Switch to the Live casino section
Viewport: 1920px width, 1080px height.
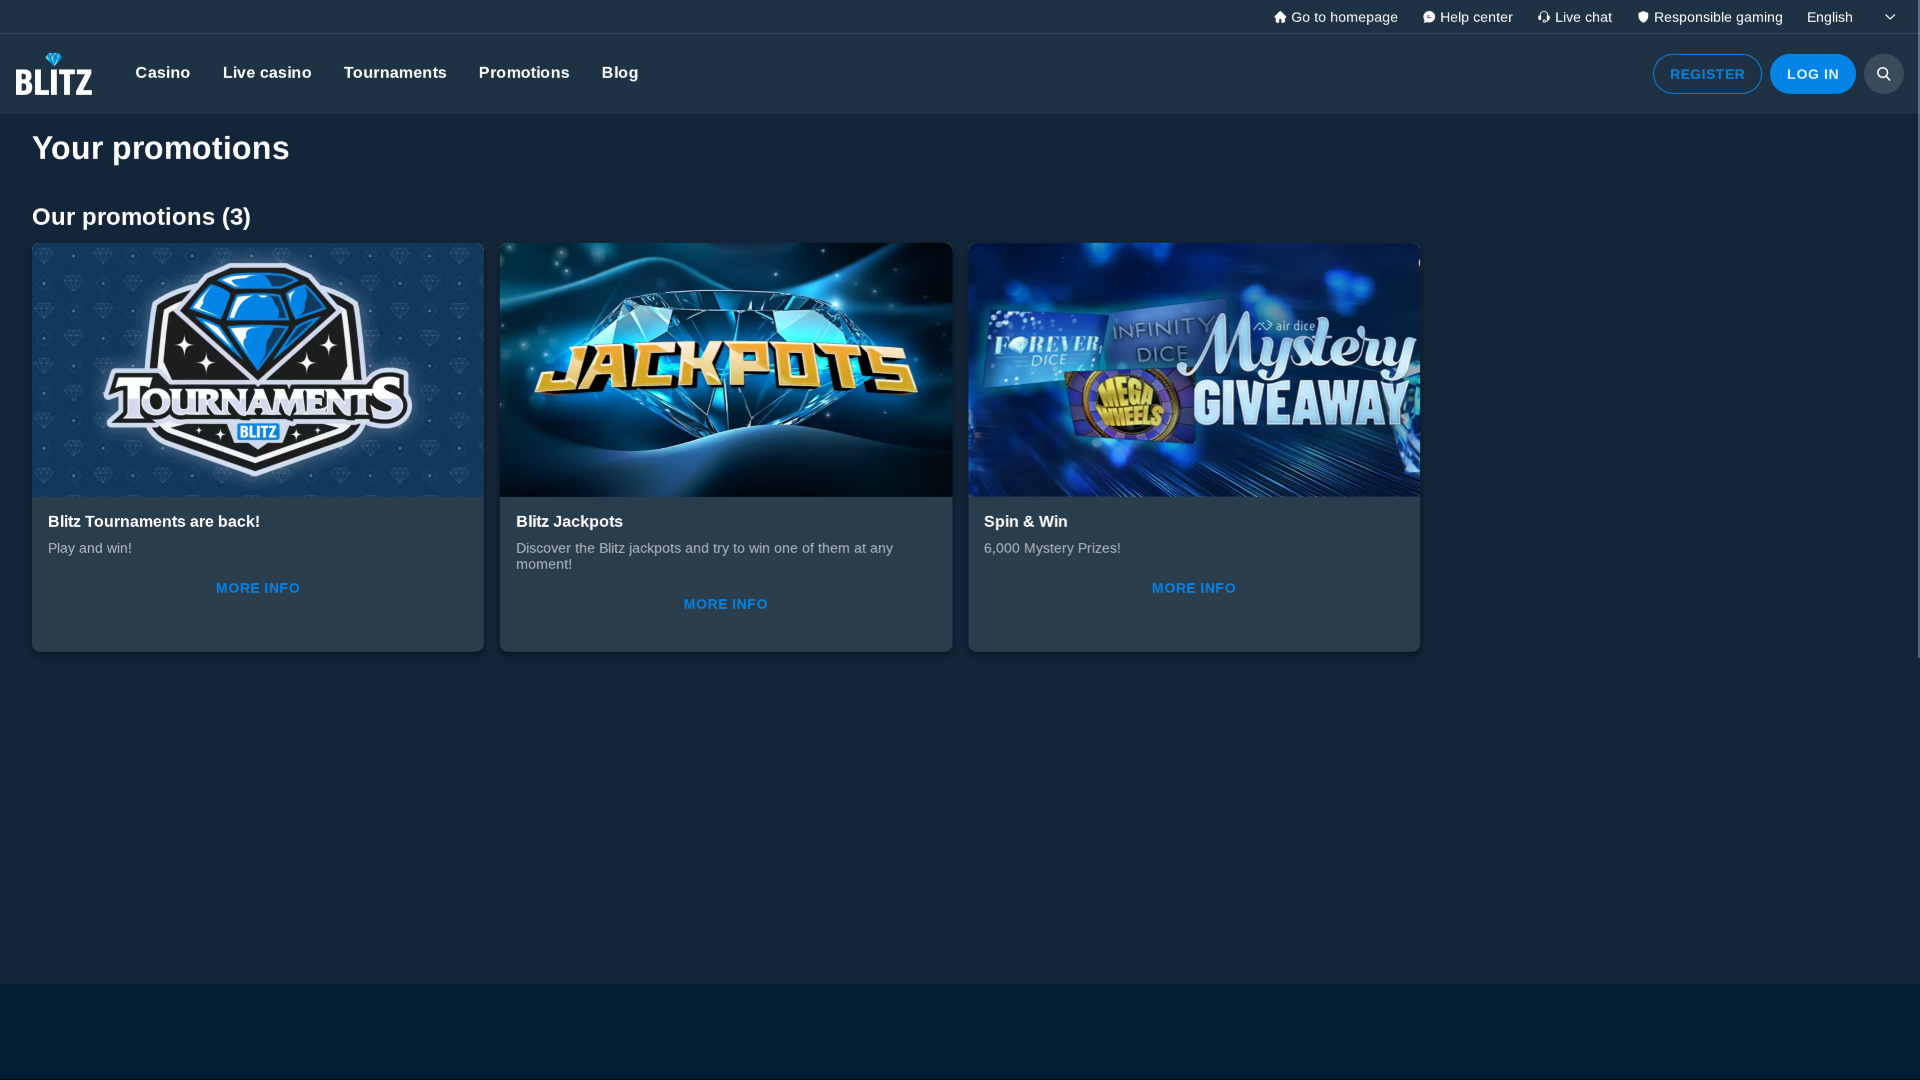pyautogui.click(x=266, y=72)
